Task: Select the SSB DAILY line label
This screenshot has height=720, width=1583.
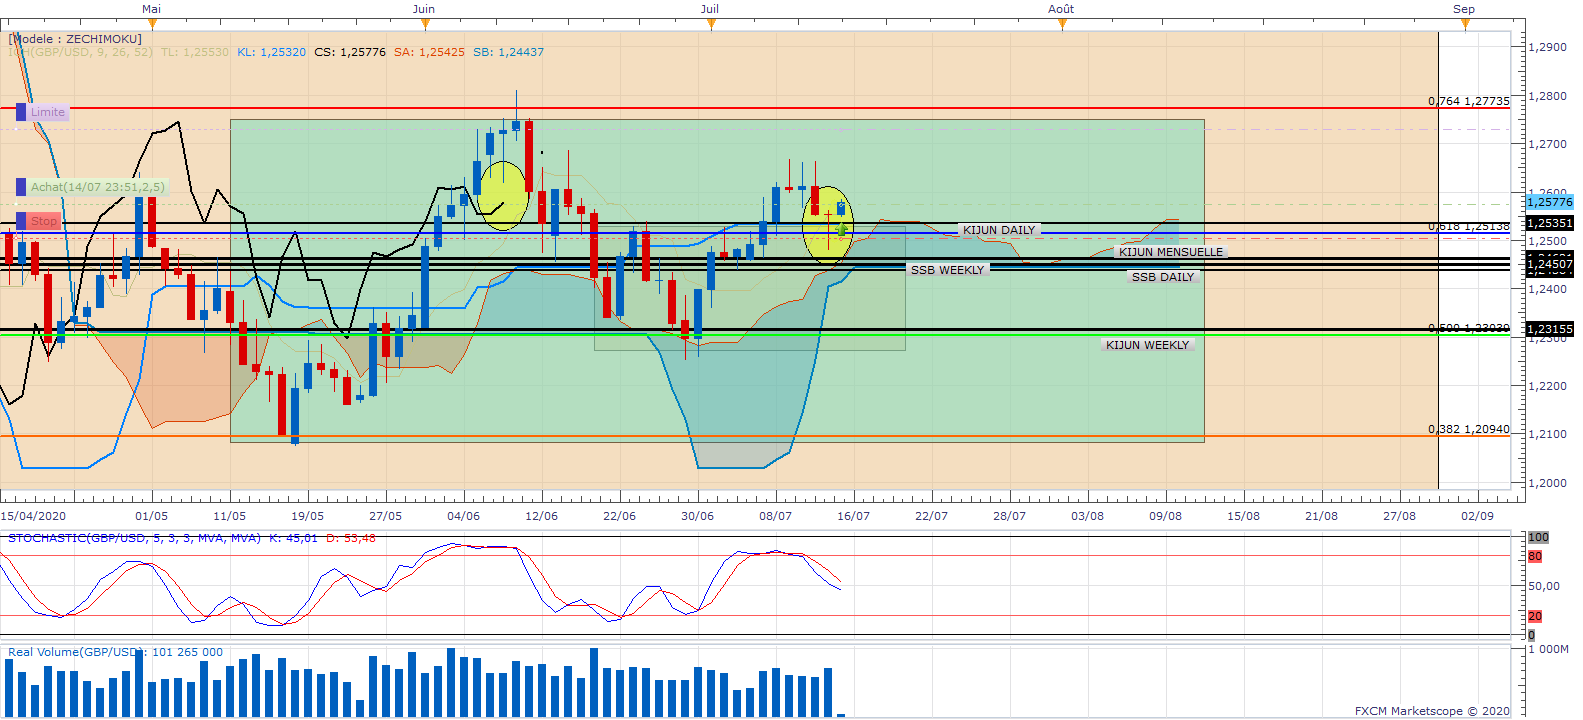Action: [x=1163, y=277]
